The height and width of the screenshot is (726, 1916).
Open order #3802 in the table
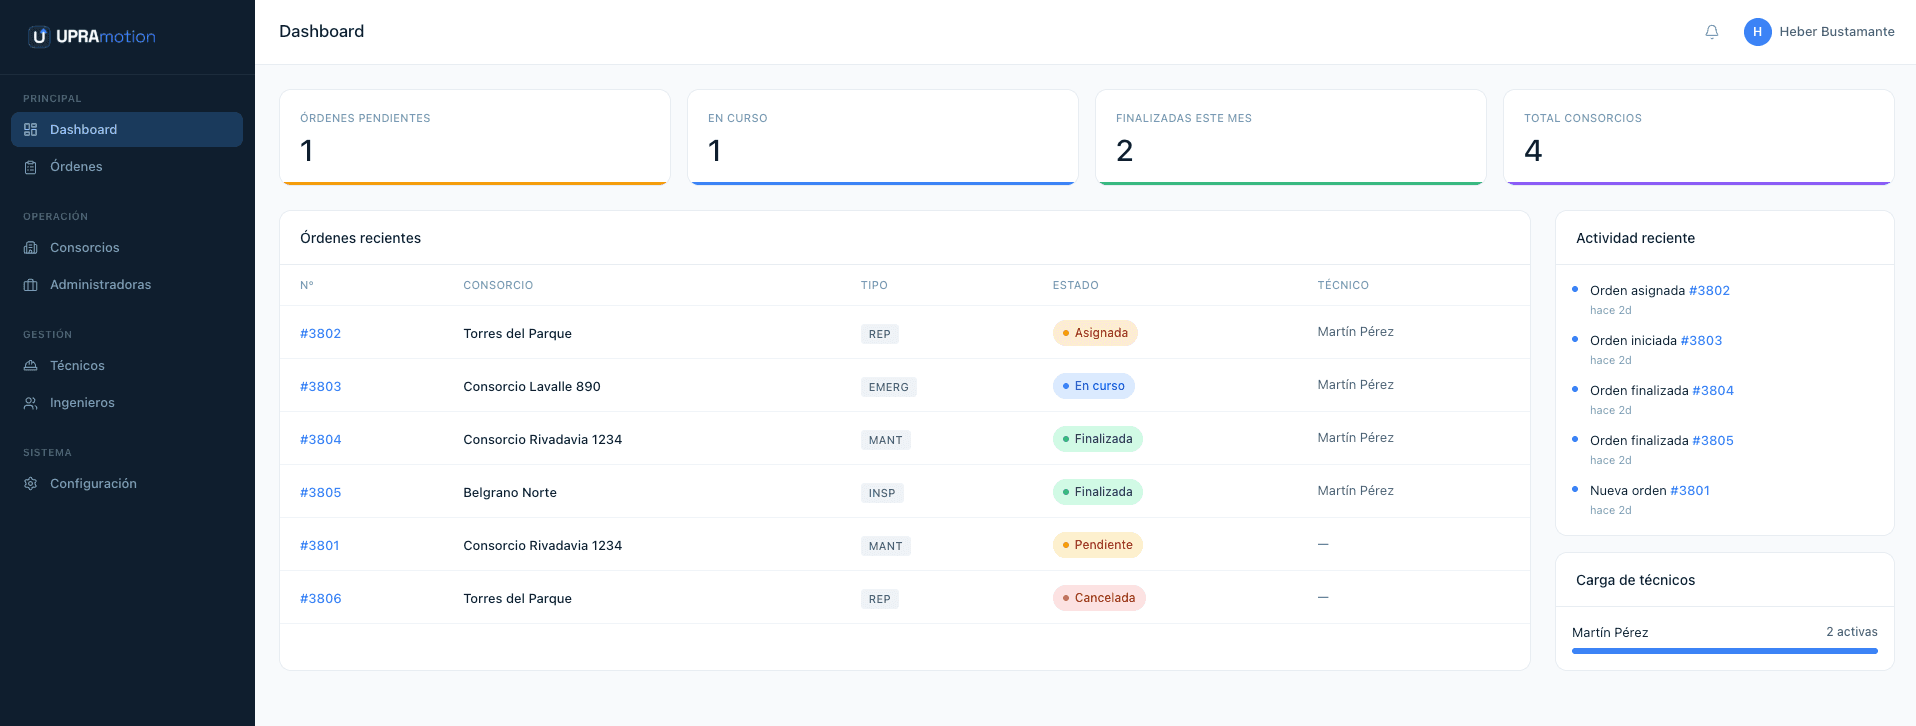[320, 334]
